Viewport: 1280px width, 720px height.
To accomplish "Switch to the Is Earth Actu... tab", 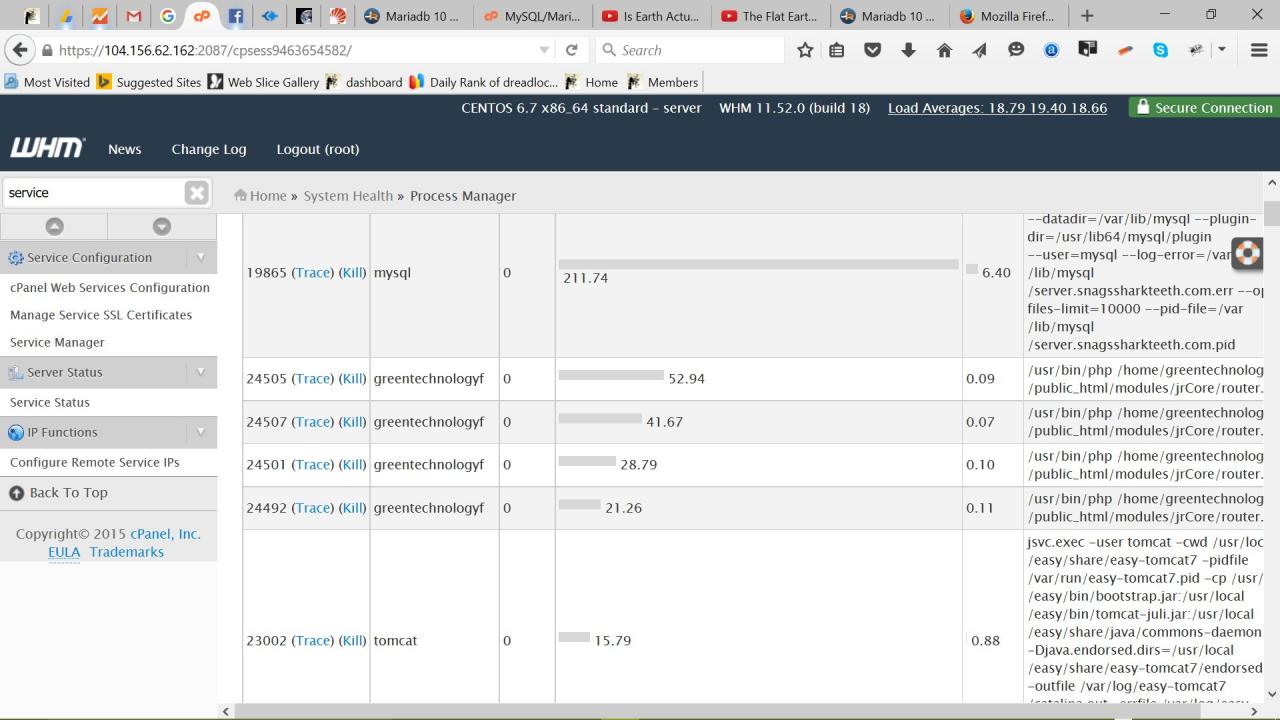I will pyautogui.click(x=649, y=16).
